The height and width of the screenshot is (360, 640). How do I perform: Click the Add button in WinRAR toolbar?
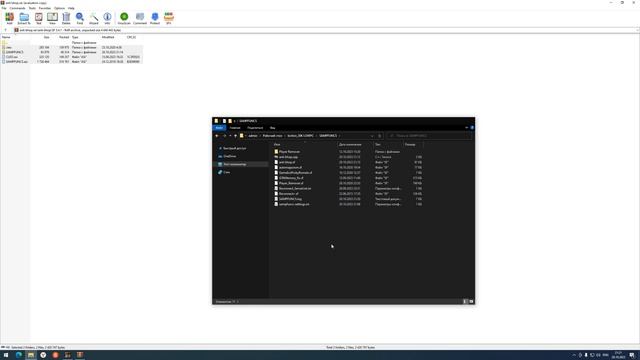point(9,18)
